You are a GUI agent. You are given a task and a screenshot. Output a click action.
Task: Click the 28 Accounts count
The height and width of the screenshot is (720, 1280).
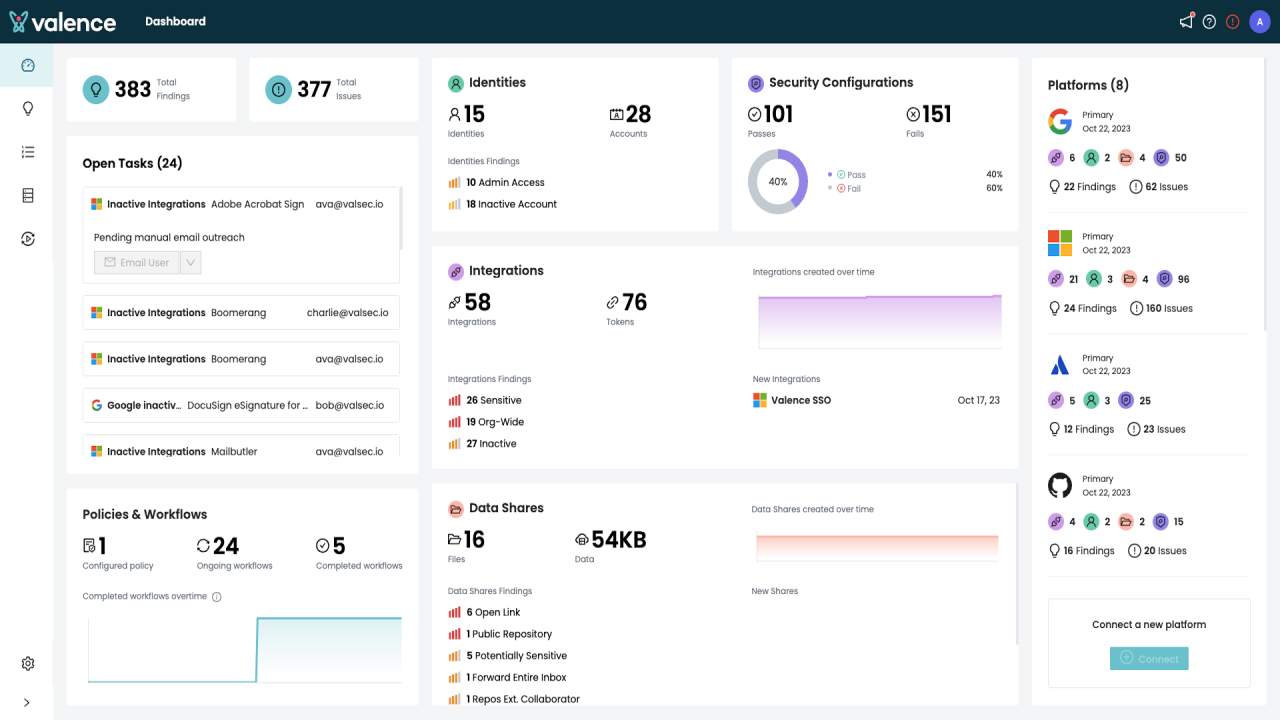(x=631, y=114)
